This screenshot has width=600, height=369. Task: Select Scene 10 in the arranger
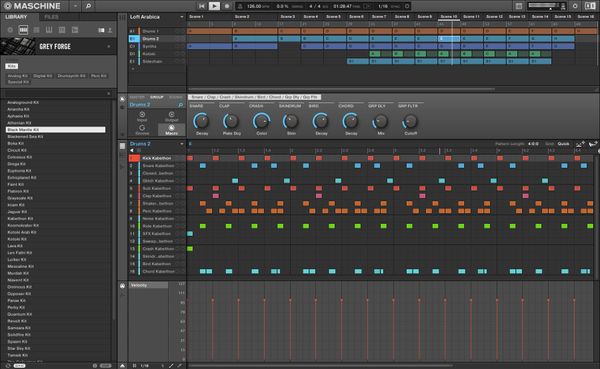[449, 17]
